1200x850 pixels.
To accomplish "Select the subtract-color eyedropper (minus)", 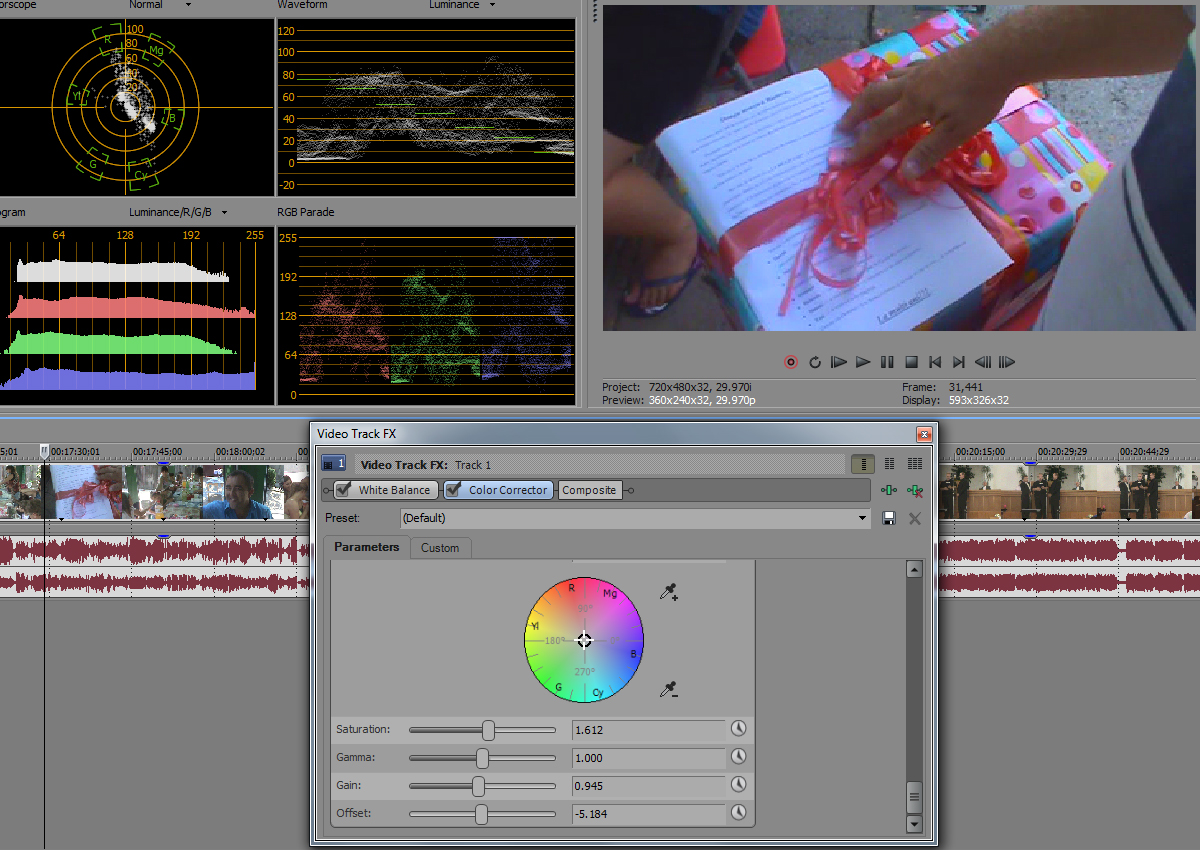I will tap(669, 689).
